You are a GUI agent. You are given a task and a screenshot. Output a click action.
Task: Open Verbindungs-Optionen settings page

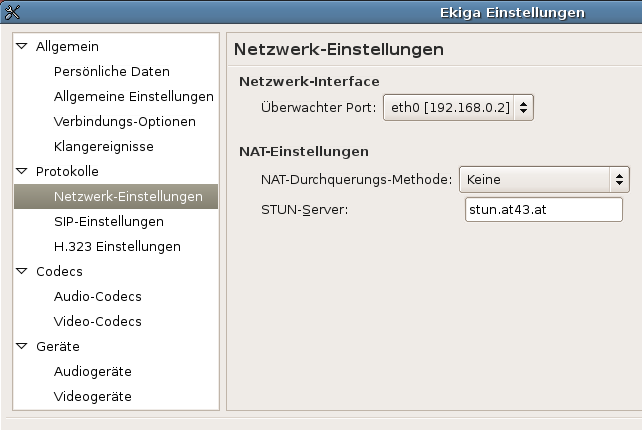pyautogui.click(x=124, y=122)
